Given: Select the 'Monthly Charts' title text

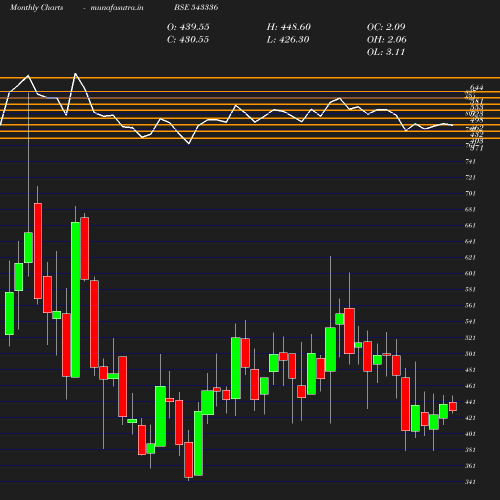Looking at the screenshot, I should (36, 7).
